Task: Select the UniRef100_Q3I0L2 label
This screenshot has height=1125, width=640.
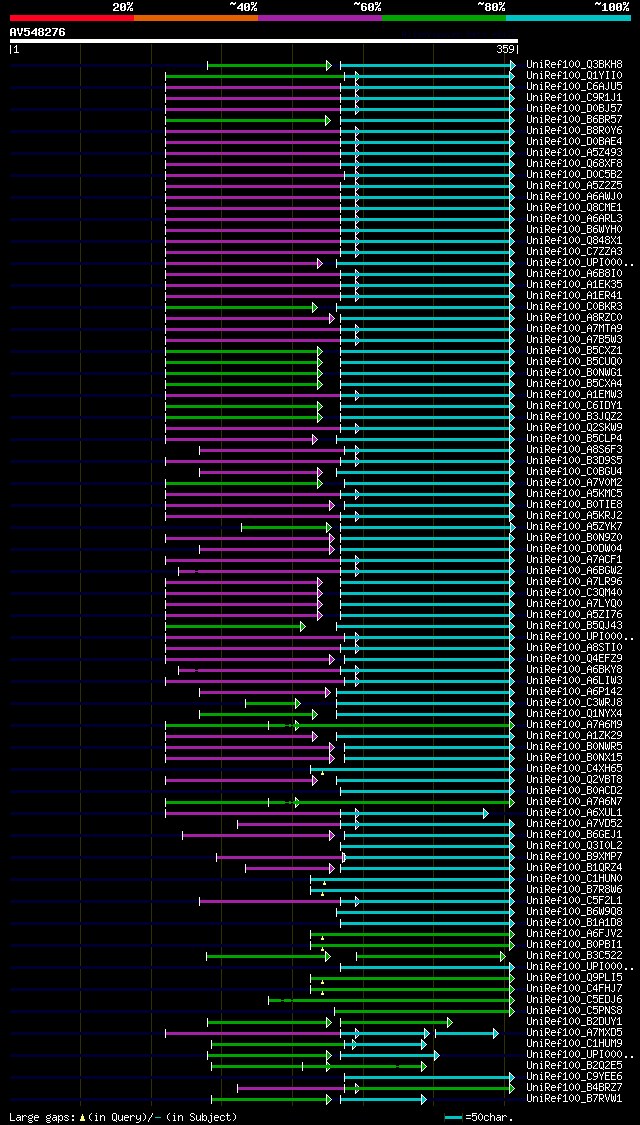Action: point(574,846)
